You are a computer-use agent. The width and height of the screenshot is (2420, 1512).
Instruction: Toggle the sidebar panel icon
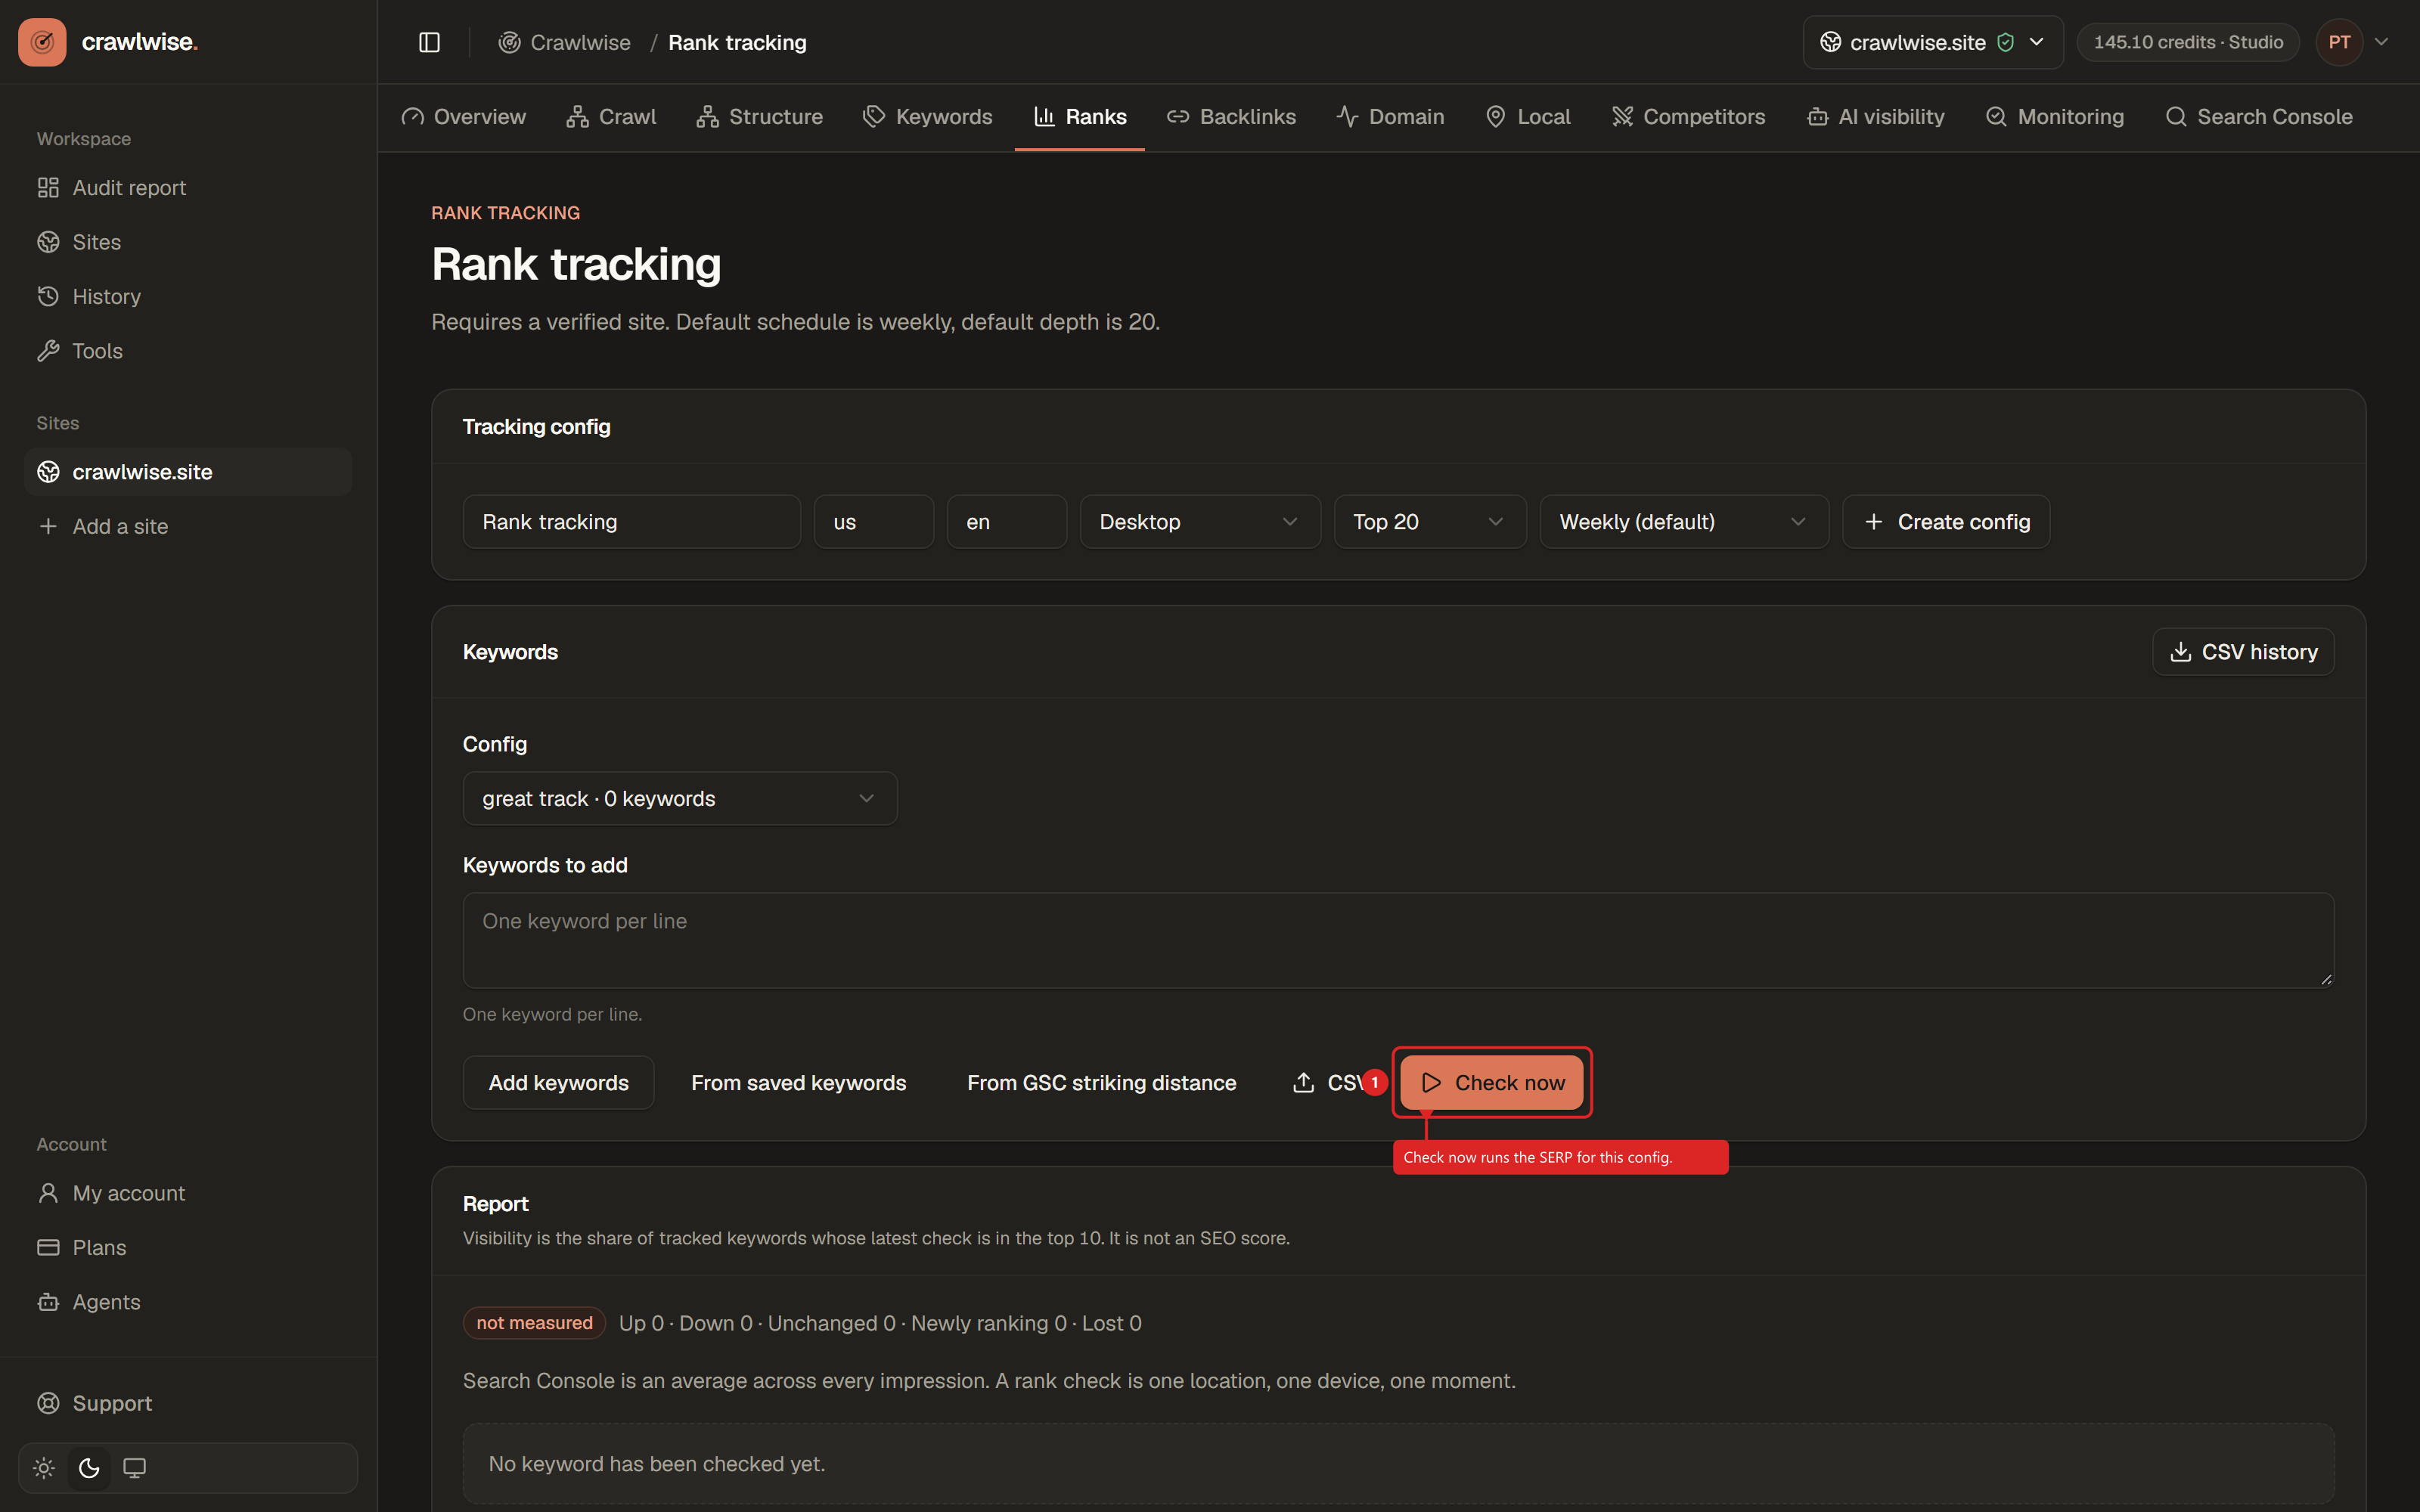pos(429,42)
